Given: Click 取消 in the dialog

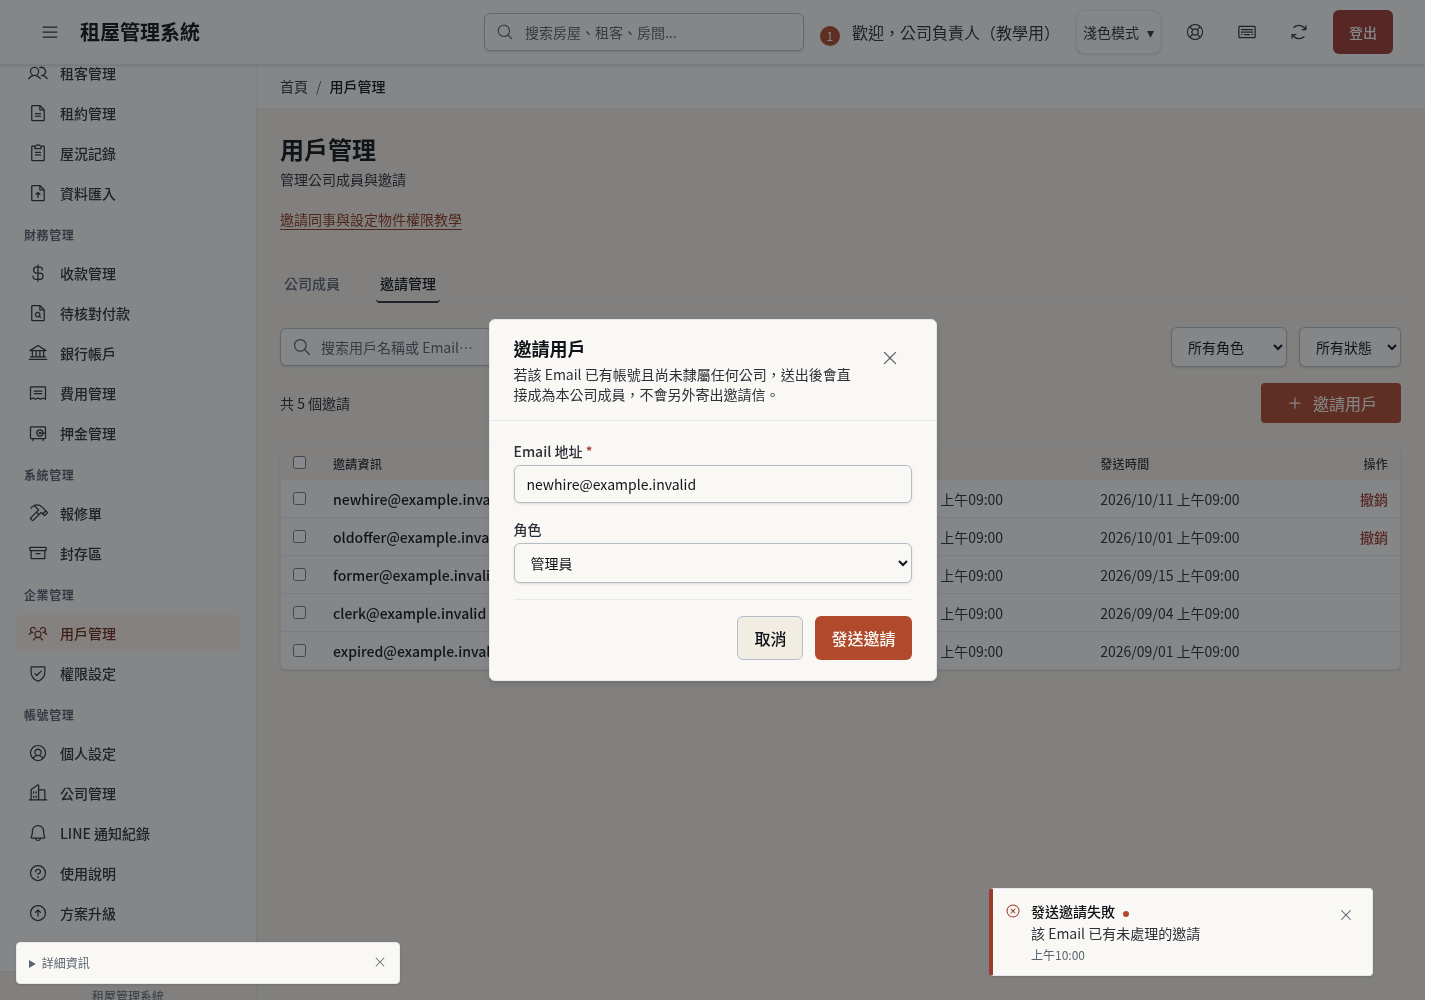Looking at the screenshot, I should tap(770, 638).
